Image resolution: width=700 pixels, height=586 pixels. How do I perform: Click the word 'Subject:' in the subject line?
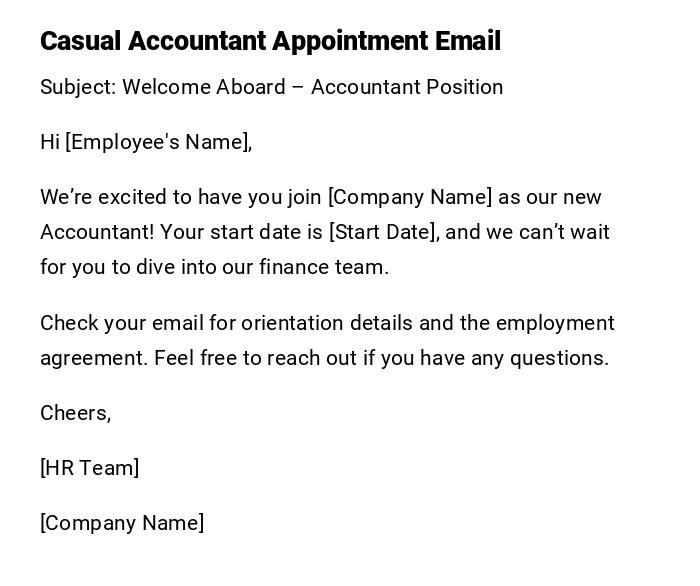78,87
